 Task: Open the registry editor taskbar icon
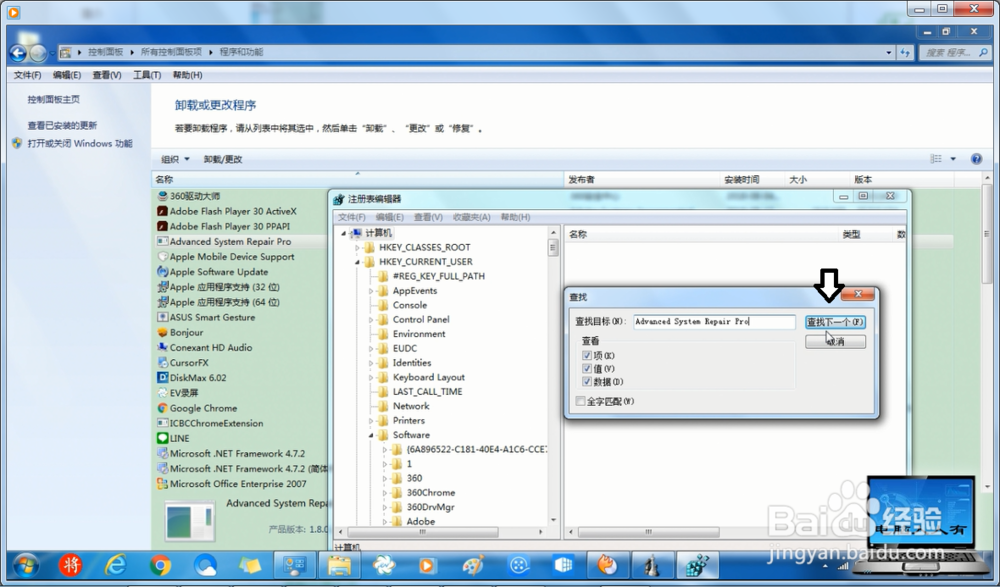click(x=697, y=565)
